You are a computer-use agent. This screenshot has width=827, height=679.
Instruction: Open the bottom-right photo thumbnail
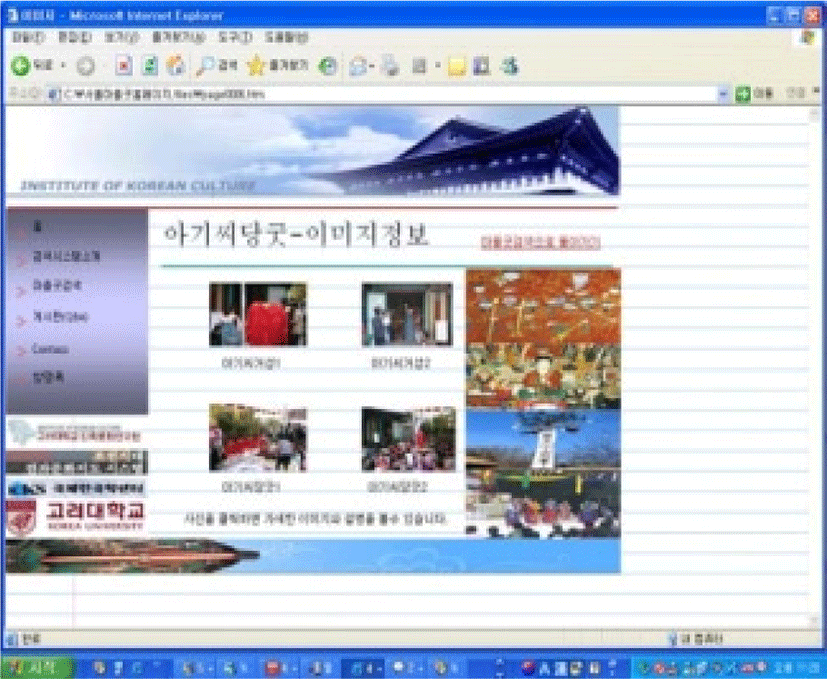(408, 438)
